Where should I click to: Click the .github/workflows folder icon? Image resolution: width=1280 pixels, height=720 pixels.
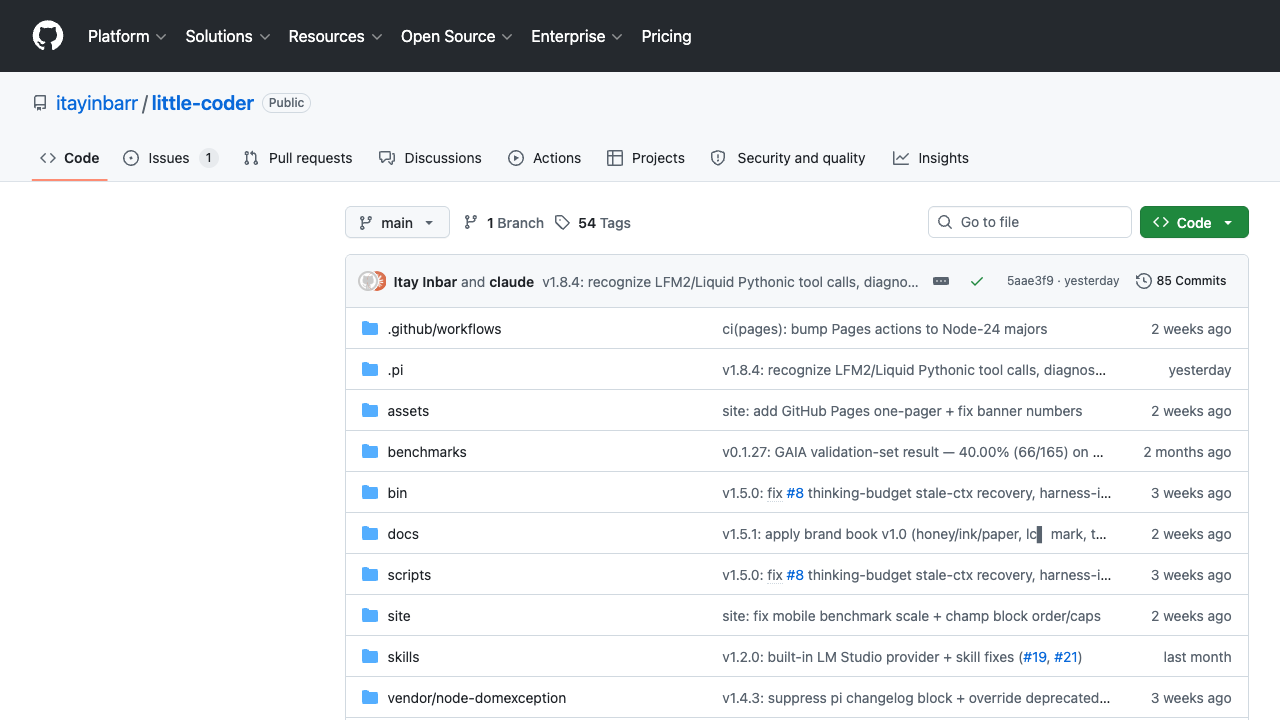coord(370,329)
